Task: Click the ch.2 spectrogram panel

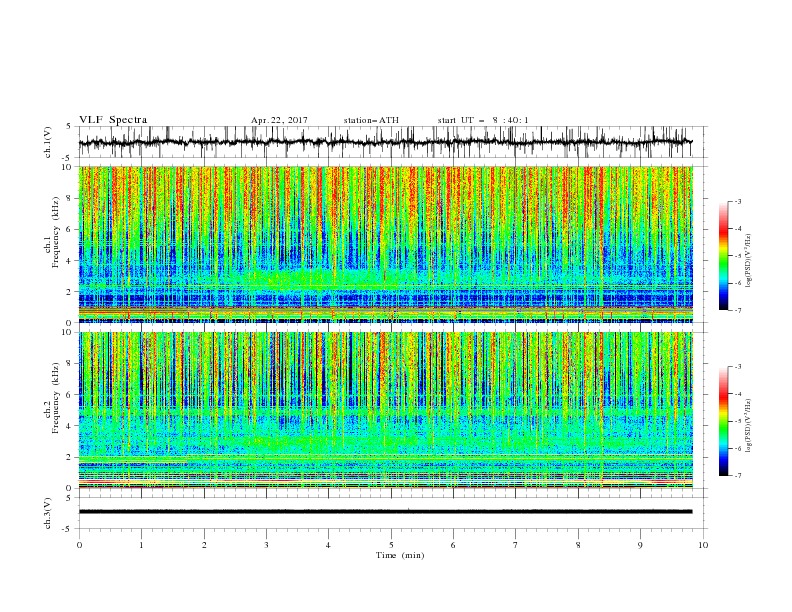Action: click(x=385, y=410)
